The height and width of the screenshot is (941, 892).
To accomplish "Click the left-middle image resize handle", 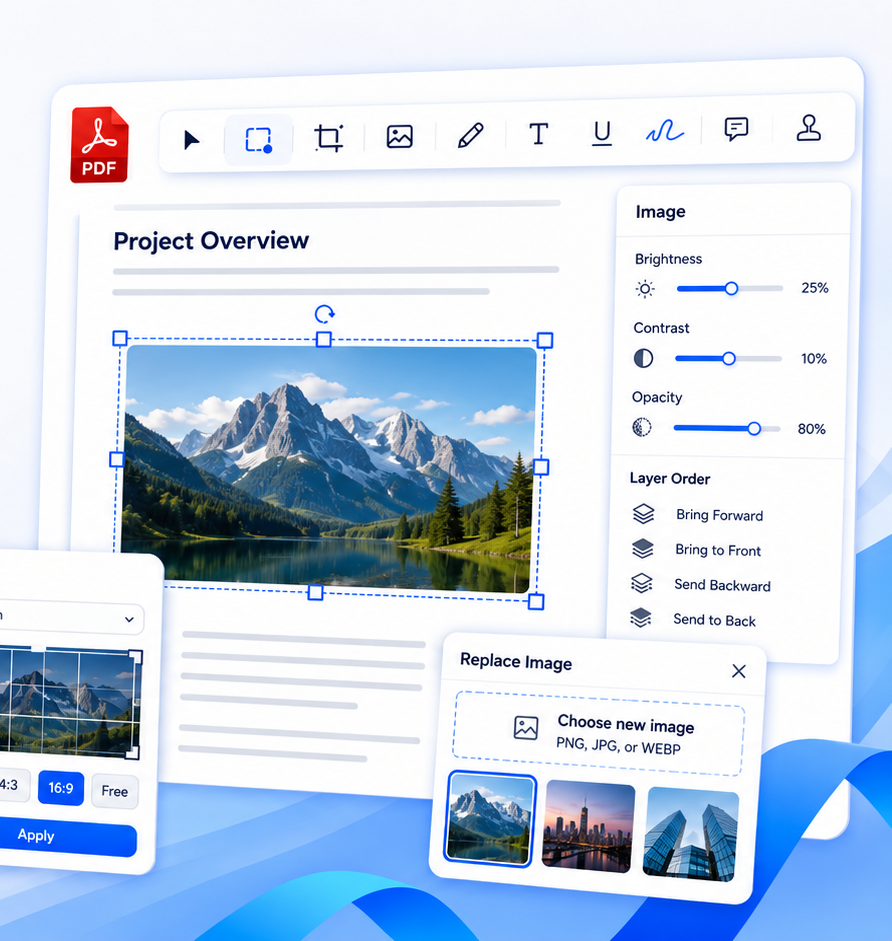I will click(116, 460).
